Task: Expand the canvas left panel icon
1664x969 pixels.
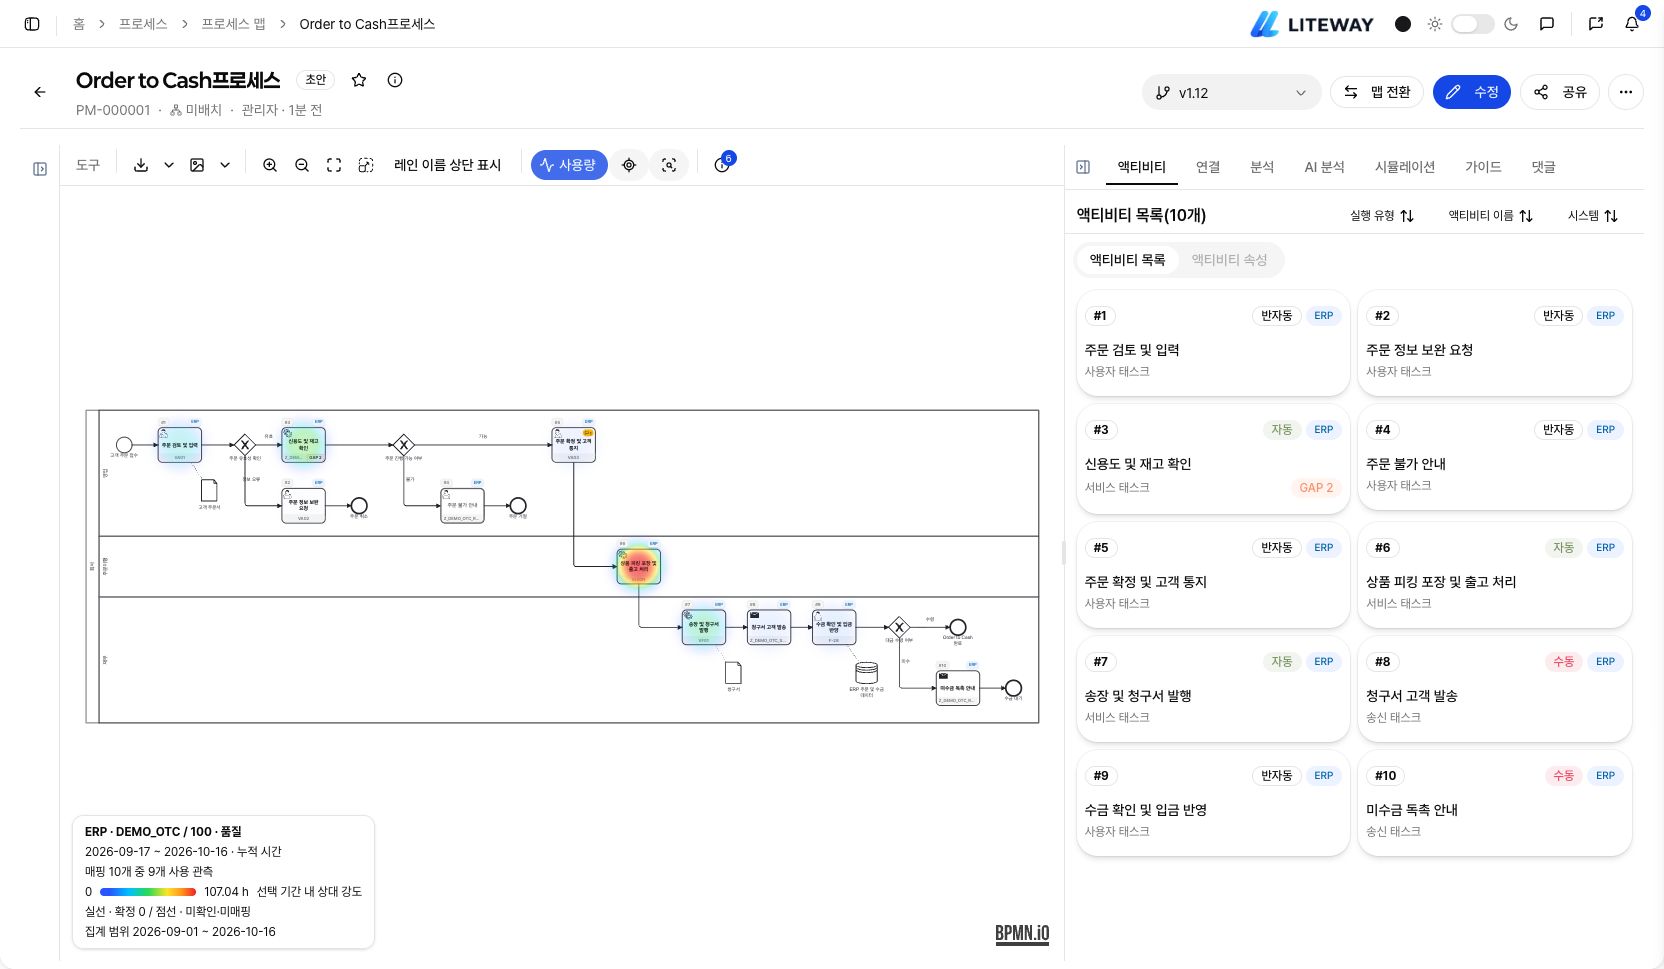Action: pos(40,169)
